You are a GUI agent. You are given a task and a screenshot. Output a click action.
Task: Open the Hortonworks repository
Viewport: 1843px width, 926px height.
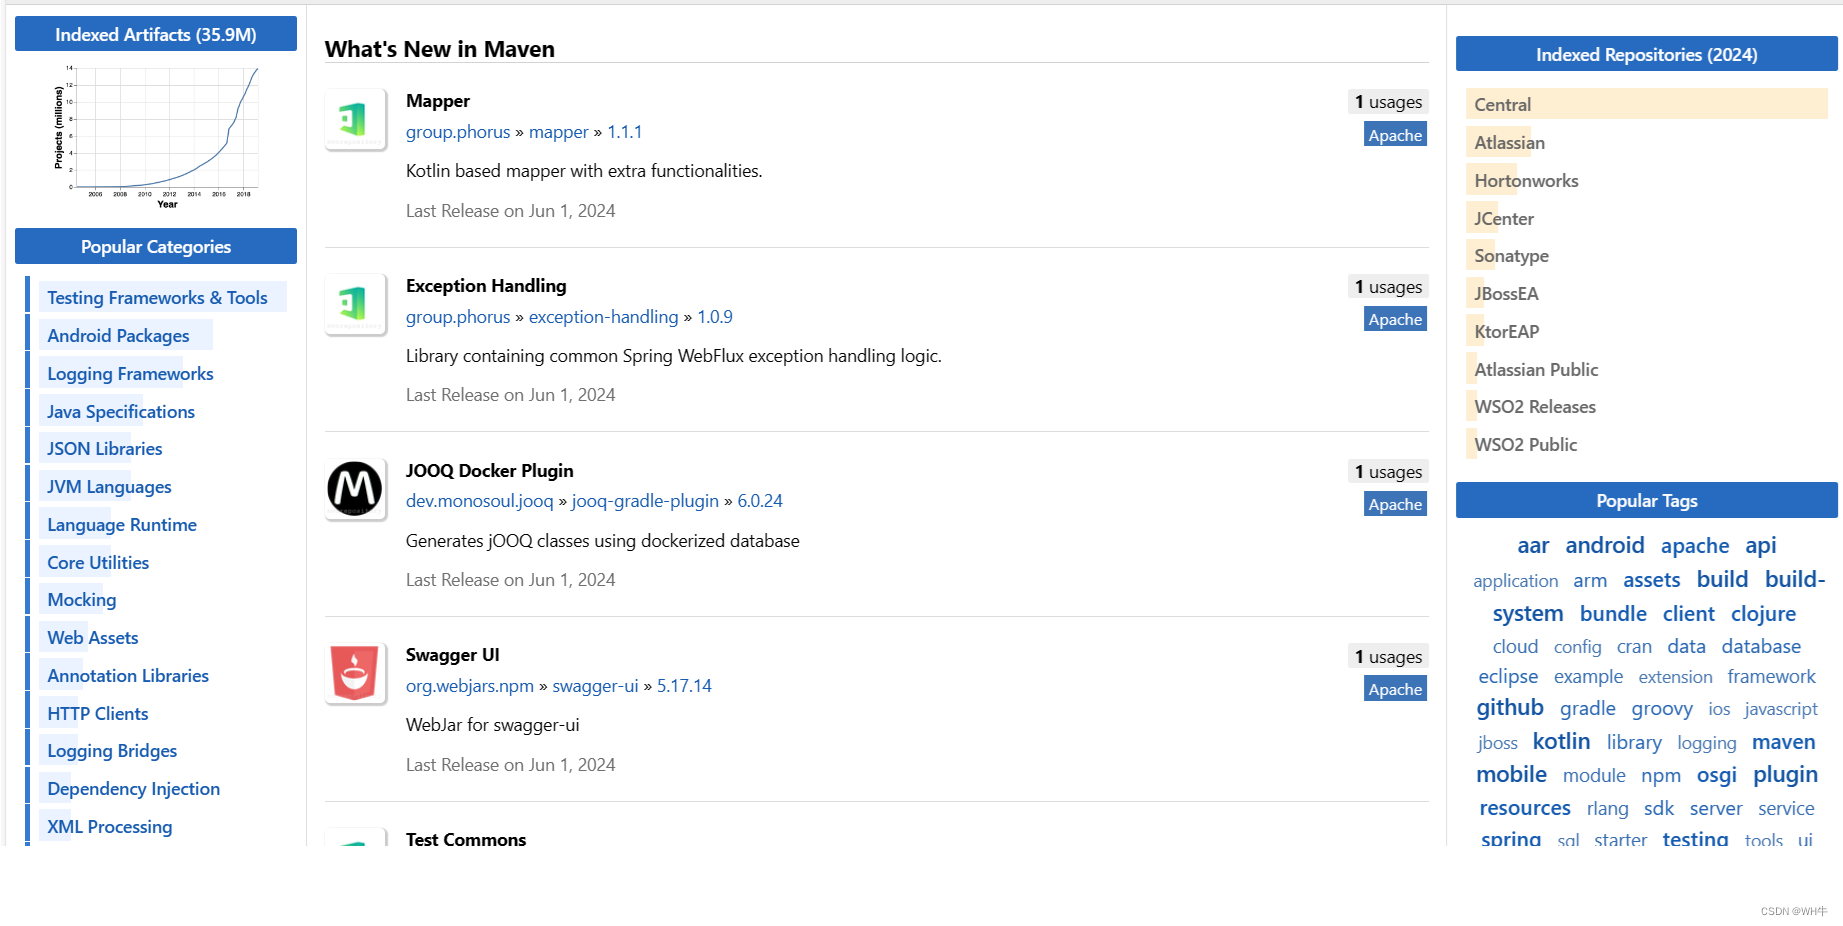coord(1526,181)
